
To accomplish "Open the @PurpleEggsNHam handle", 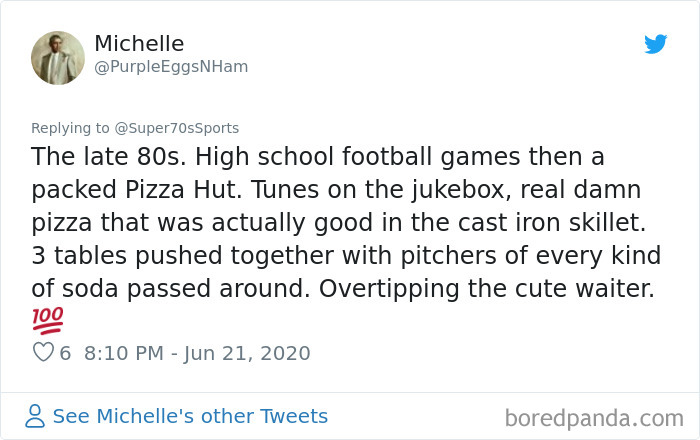I will pos(171,67).
